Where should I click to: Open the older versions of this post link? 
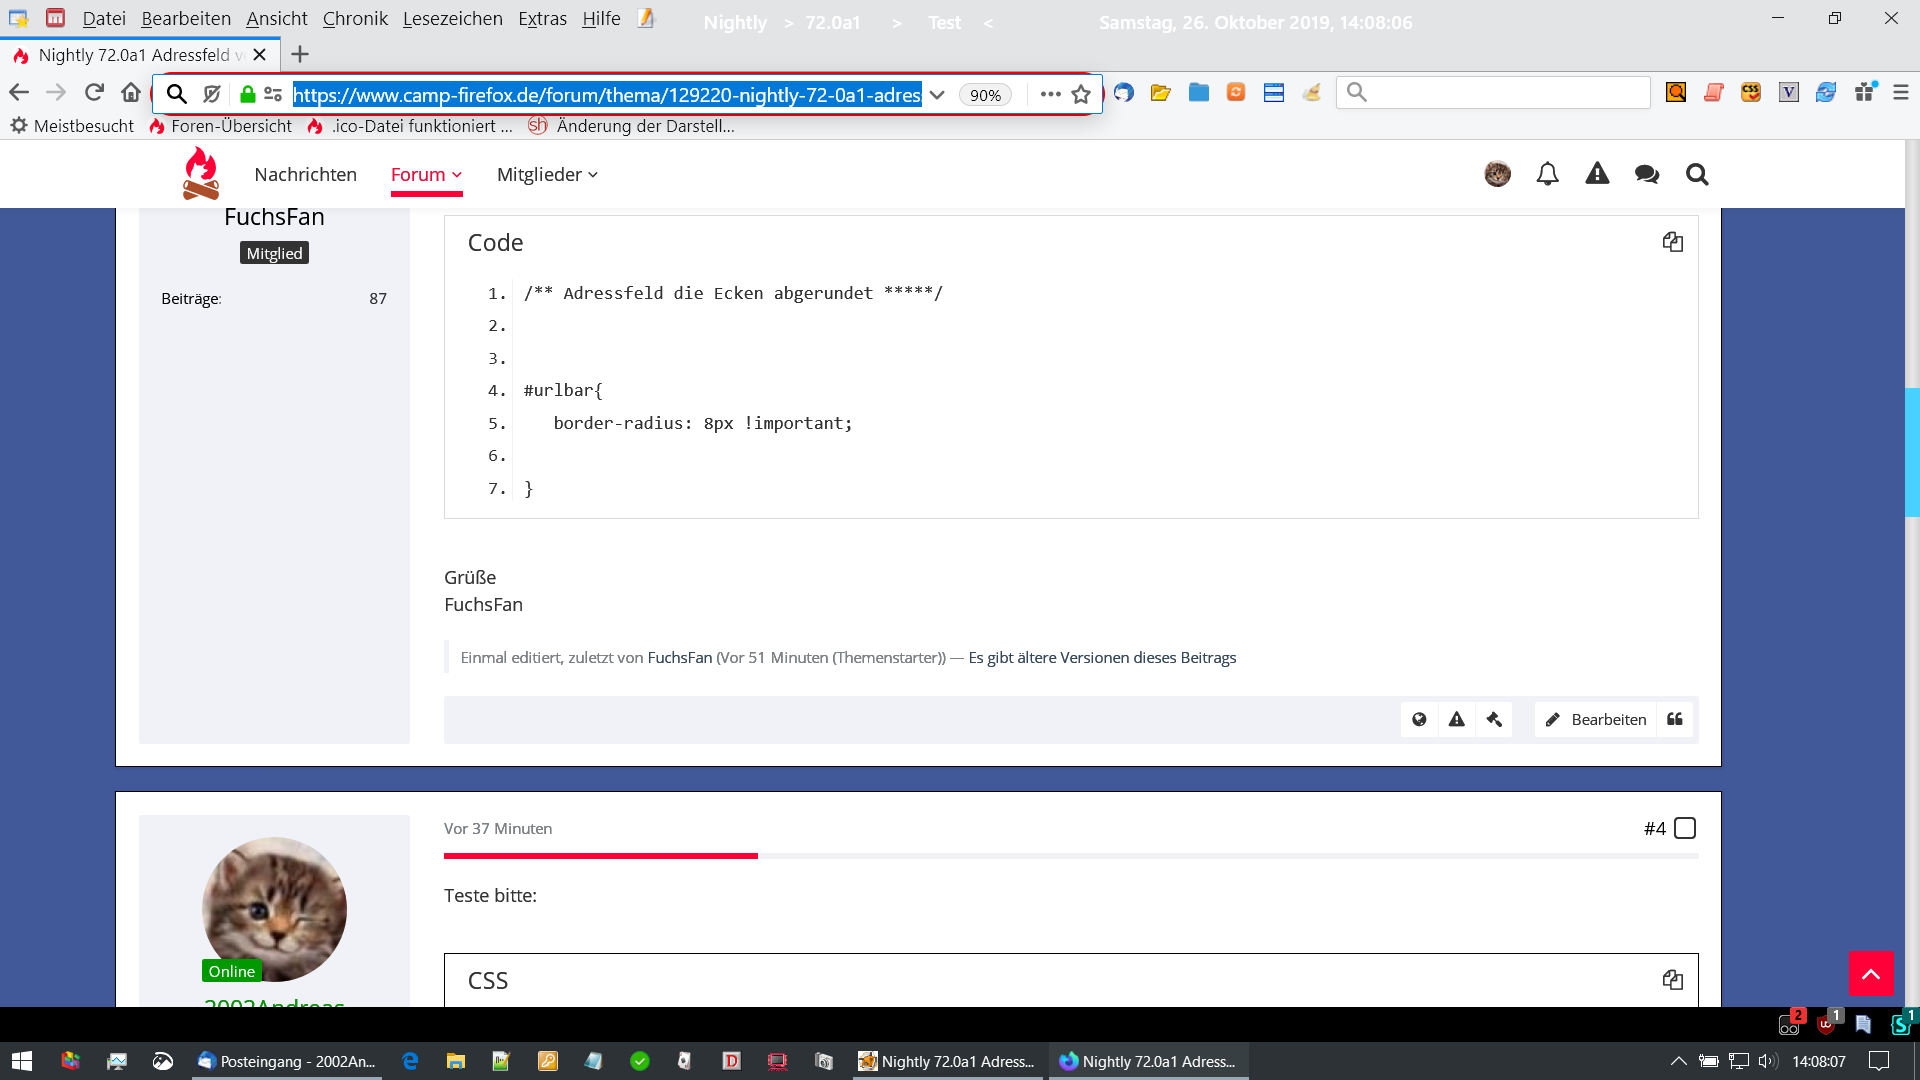[x=1102, y=657]
